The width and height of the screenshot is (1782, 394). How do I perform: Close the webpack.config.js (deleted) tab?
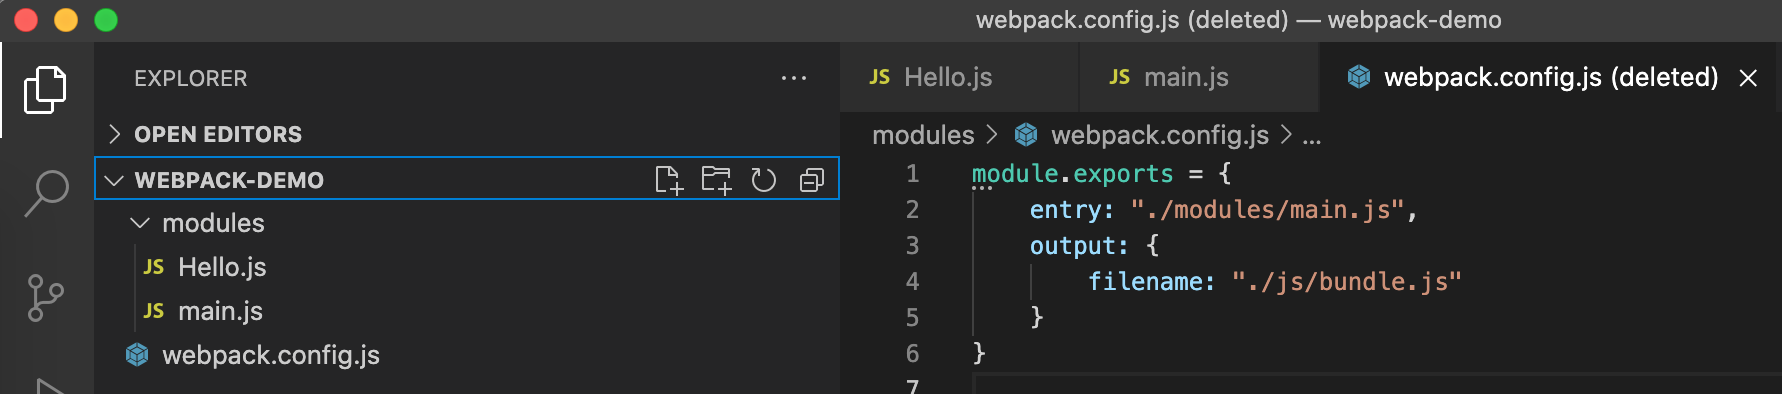1748,78
